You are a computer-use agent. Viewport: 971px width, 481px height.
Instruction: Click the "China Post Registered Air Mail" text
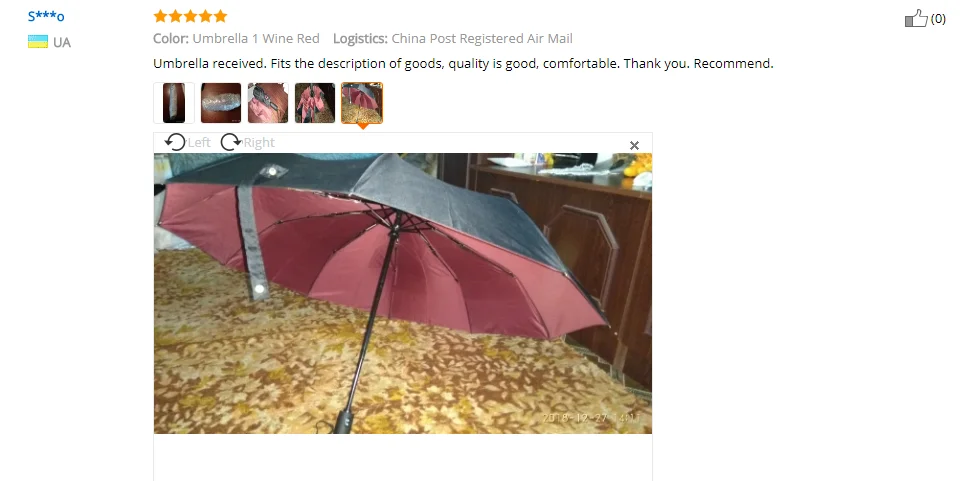click(x=482, y=38)
